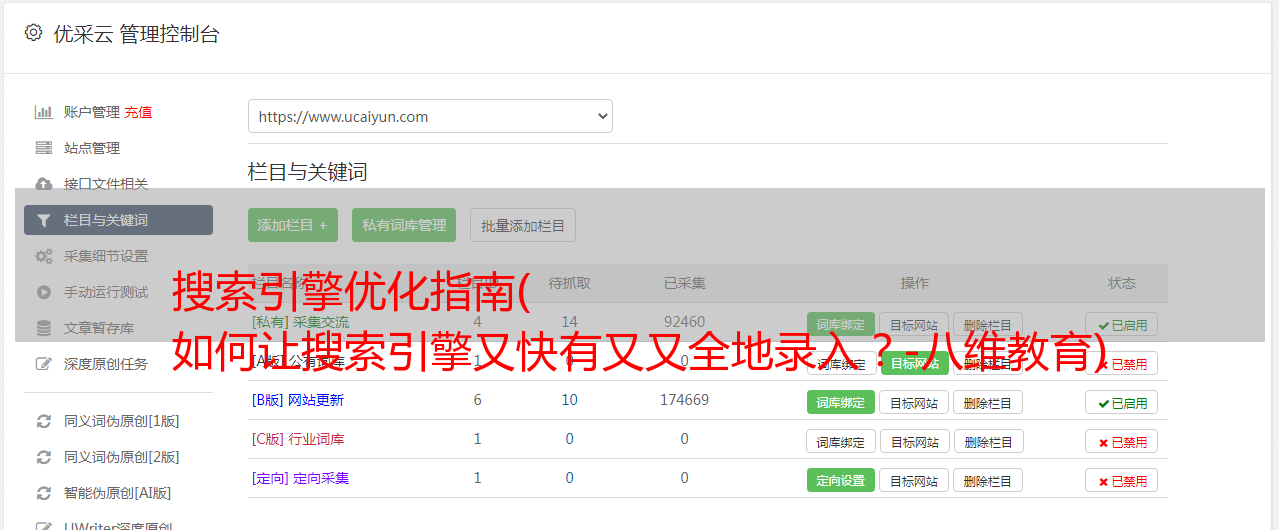1279x530 pixels.
Task: Click the 待抓取 value 10
Action: coord(570,400)
